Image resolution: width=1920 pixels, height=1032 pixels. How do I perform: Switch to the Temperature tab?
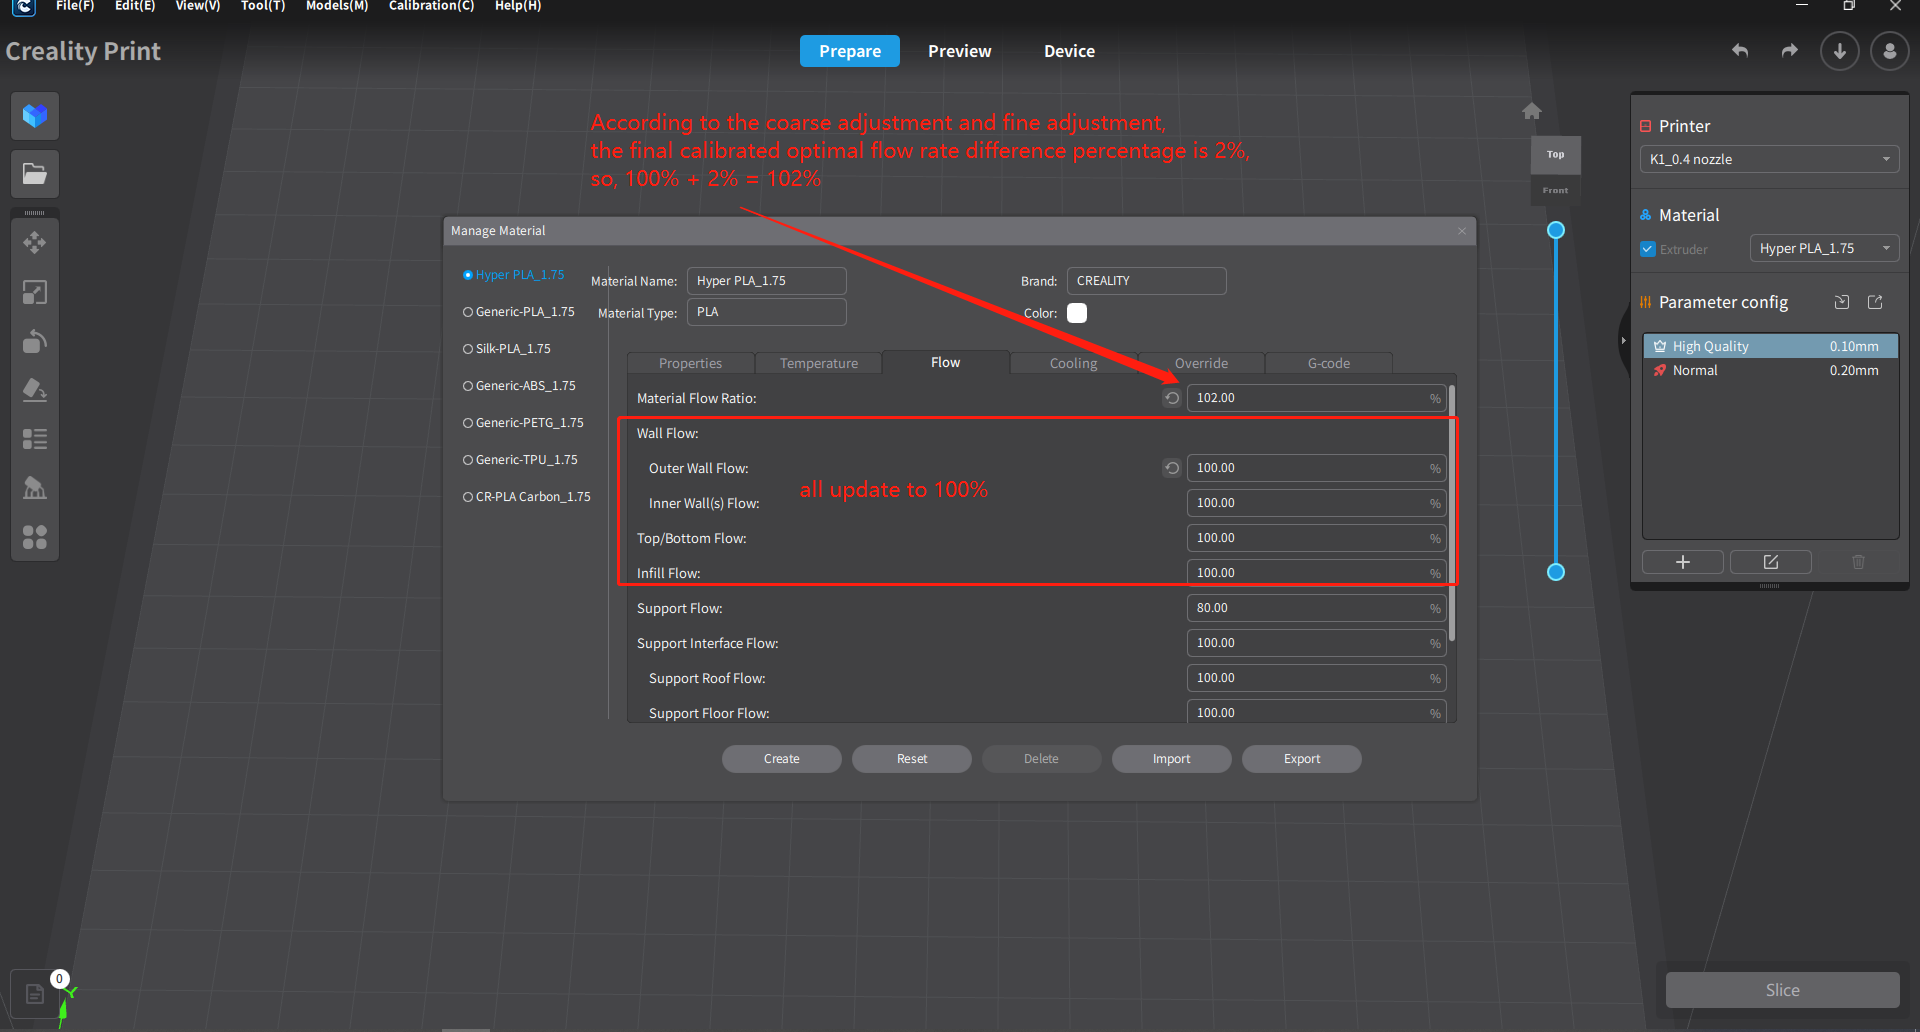(819, 363)
